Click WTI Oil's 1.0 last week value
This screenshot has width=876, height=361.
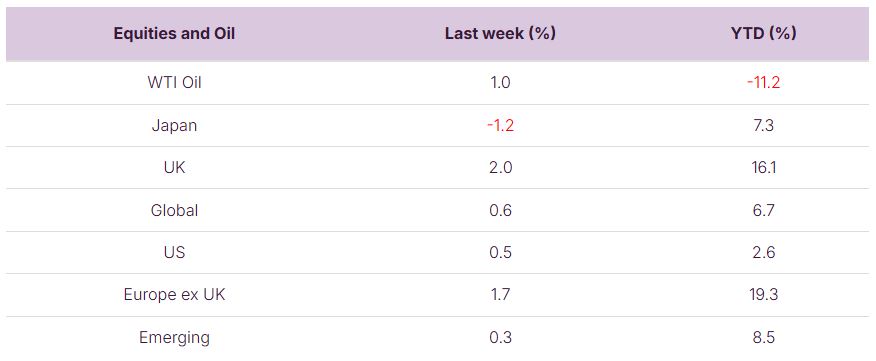point(500,83)
